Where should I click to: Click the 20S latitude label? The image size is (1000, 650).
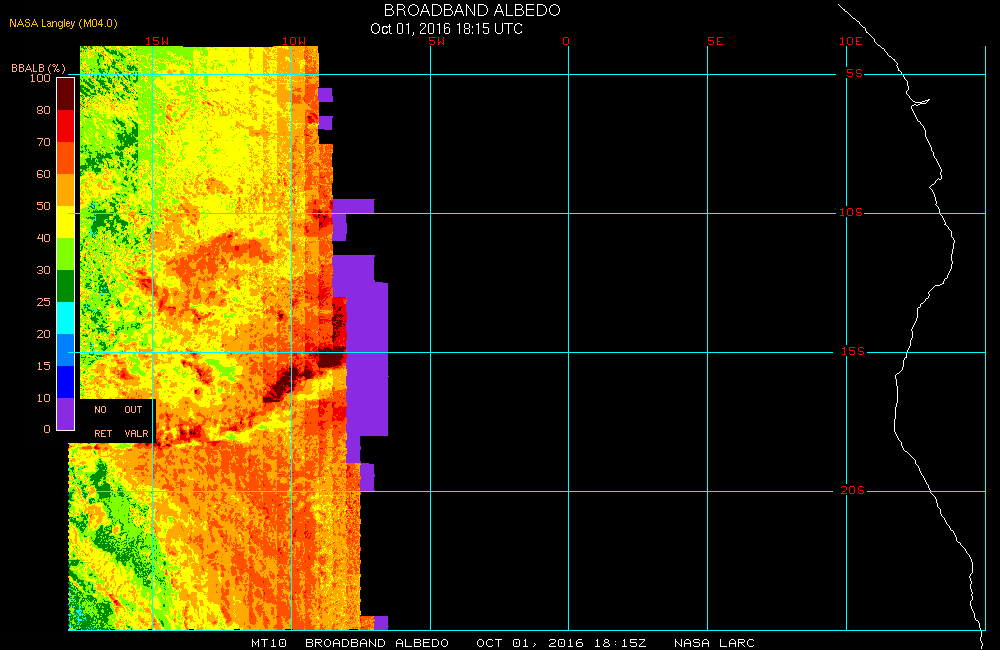pos(853,491)
